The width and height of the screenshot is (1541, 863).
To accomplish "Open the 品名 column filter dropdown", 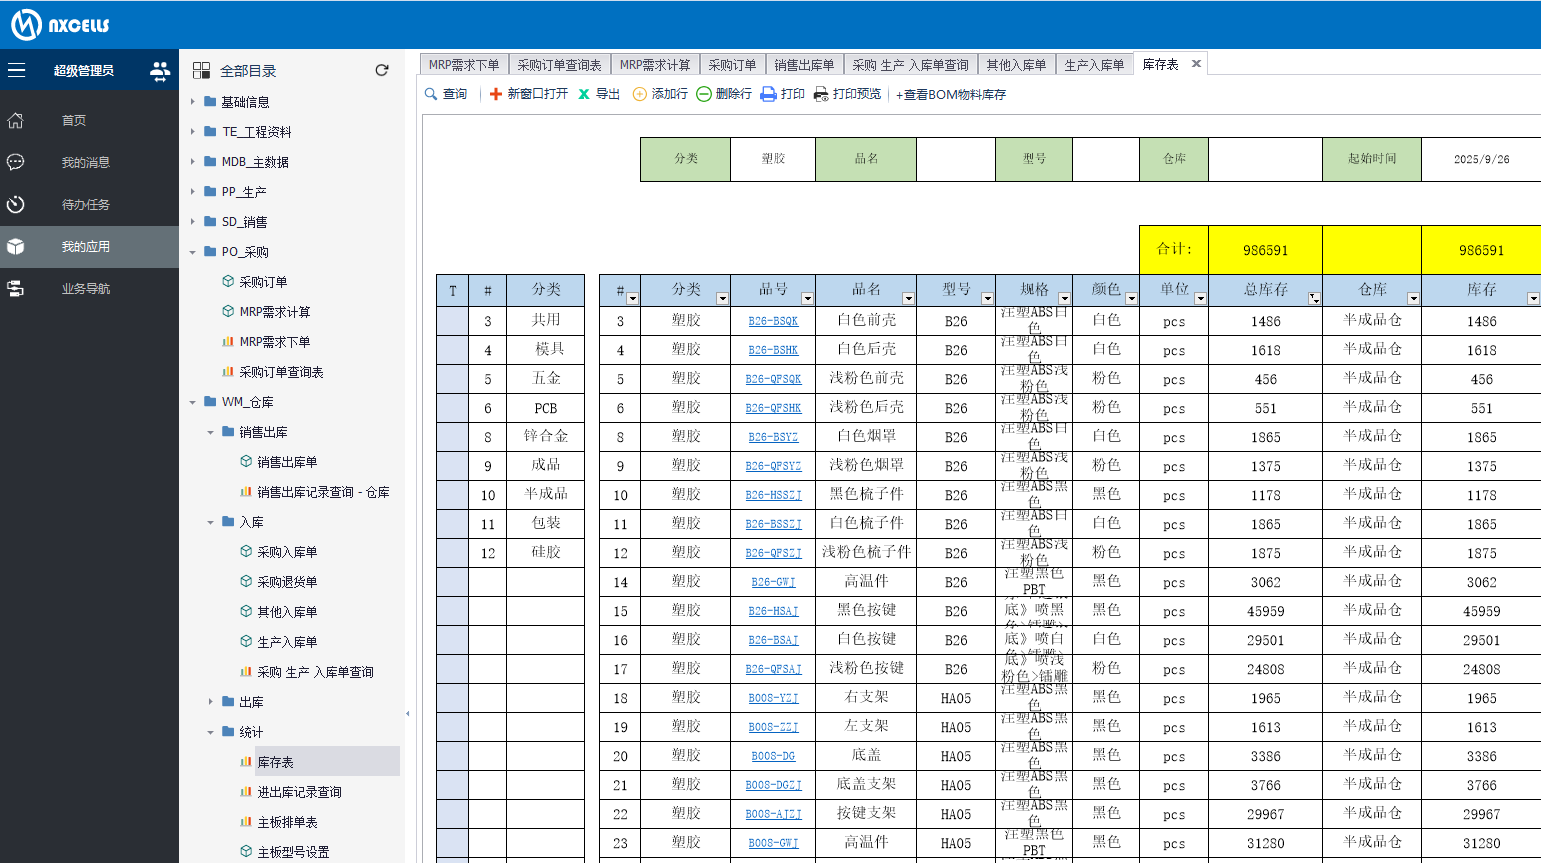I will (908, 295).
